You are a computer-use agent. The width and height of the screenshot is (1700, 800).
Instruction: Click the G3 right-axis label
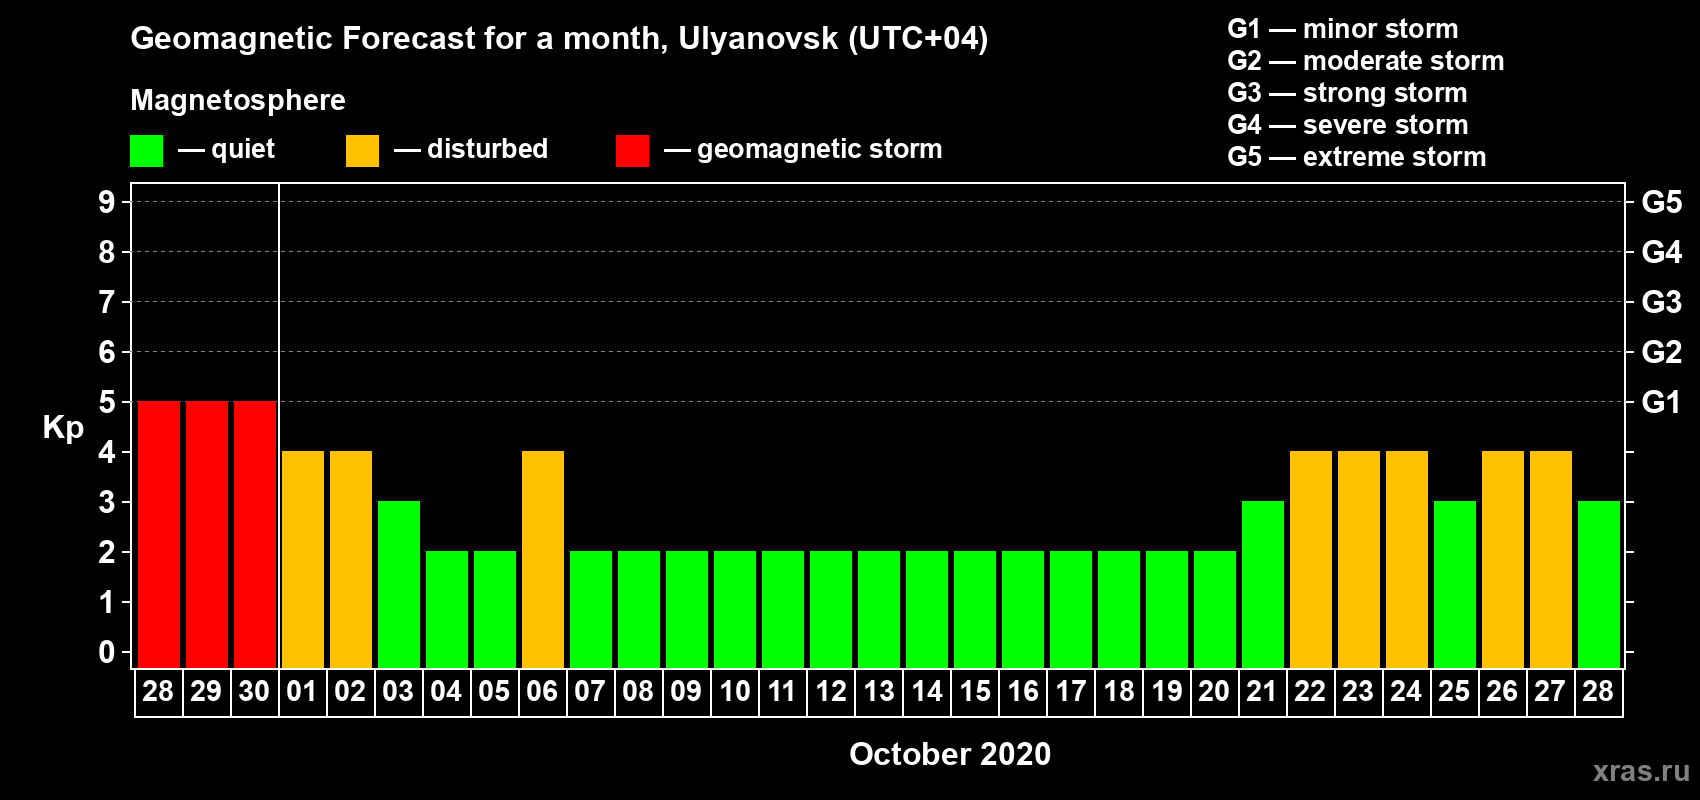click(x=1662, y=302)
